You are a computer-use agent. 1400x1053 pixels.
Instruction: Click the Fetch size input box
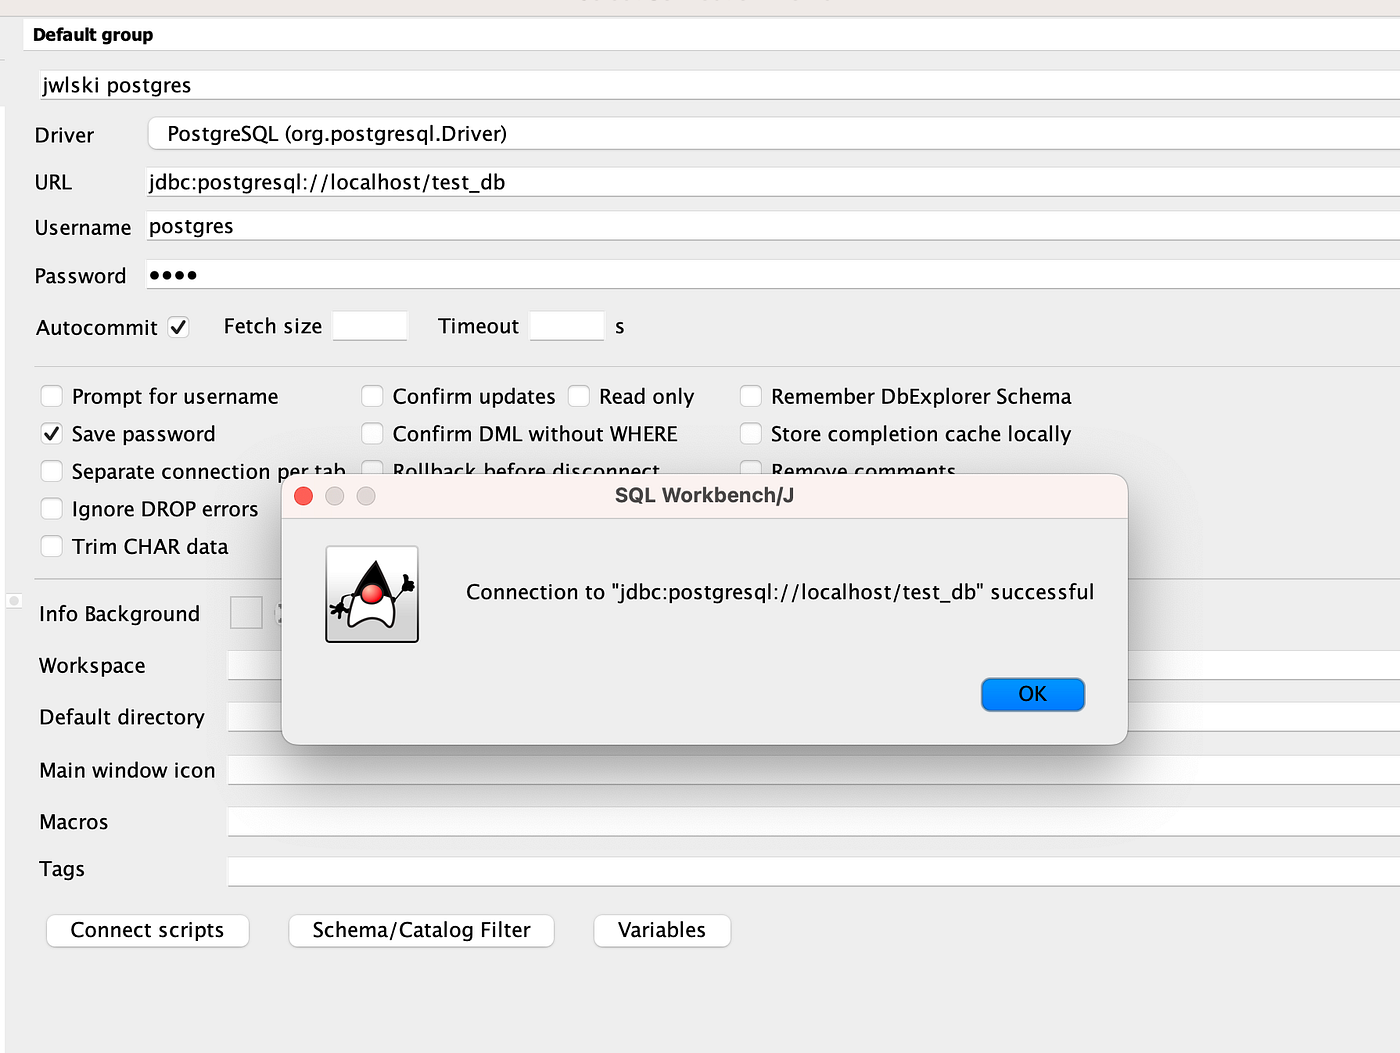click(370, 326)
